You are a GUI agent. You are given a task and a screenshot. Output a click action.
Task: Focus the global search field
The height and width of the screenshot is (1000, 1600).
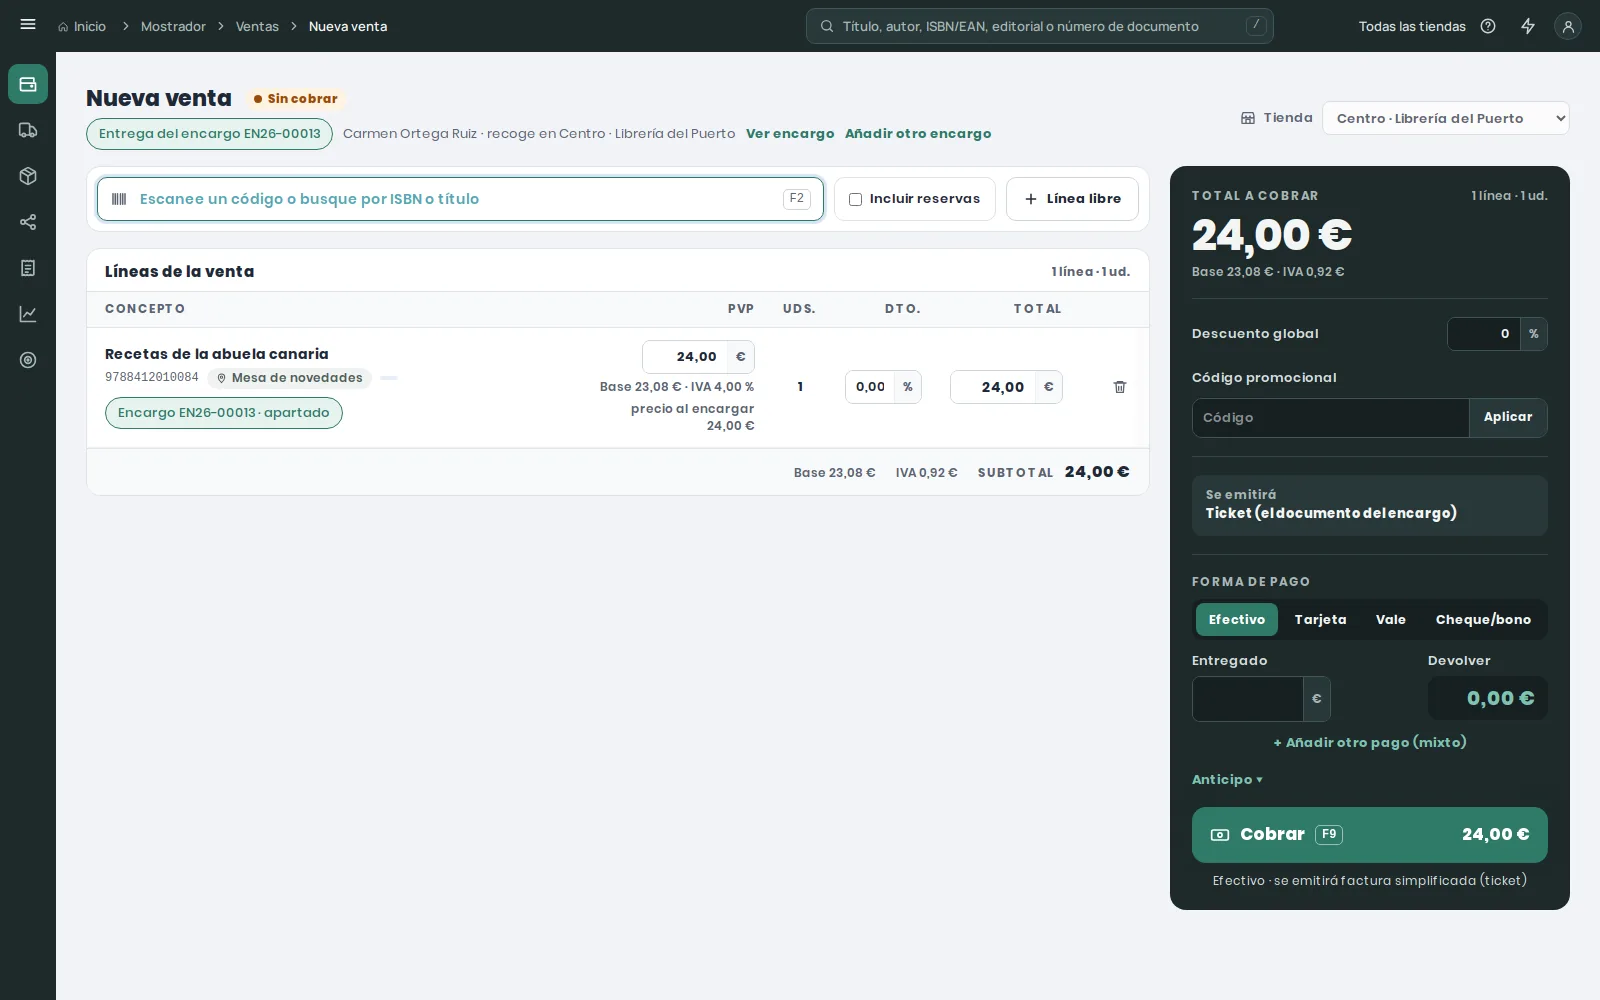click(x=1040, y=26)
